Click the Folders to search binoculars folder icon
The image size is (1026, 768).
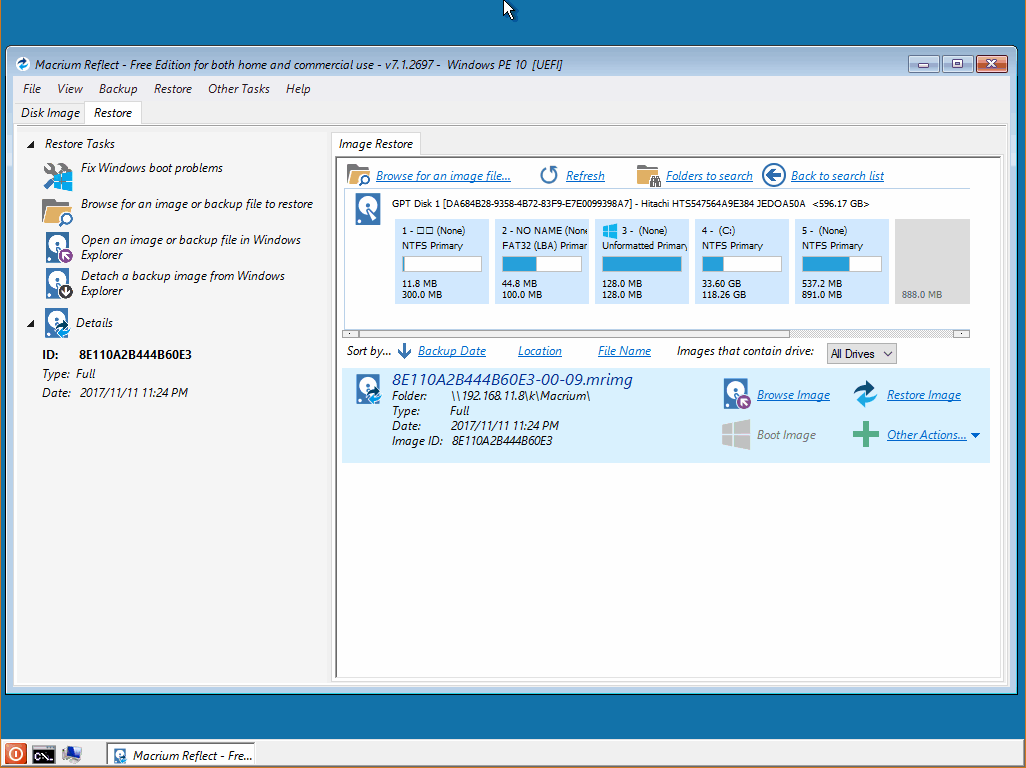click(648, 175)
